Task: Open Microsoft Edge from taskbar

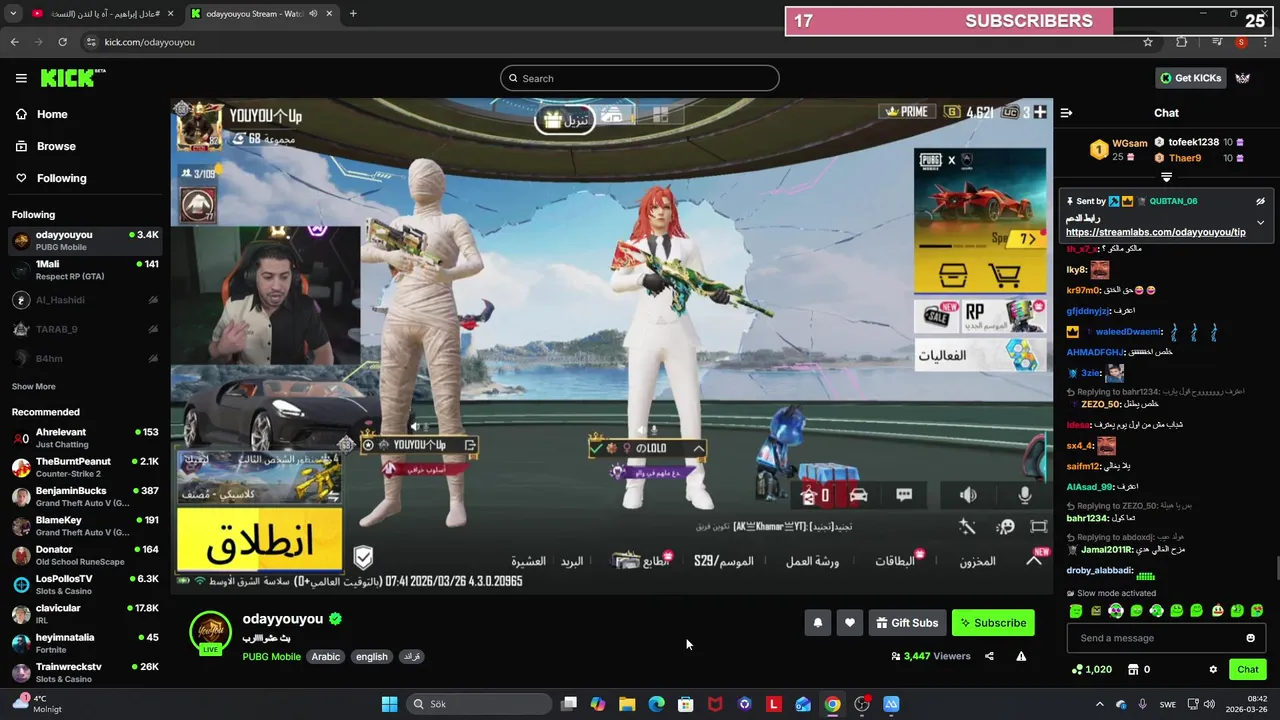Action: [x=656, y=704]
